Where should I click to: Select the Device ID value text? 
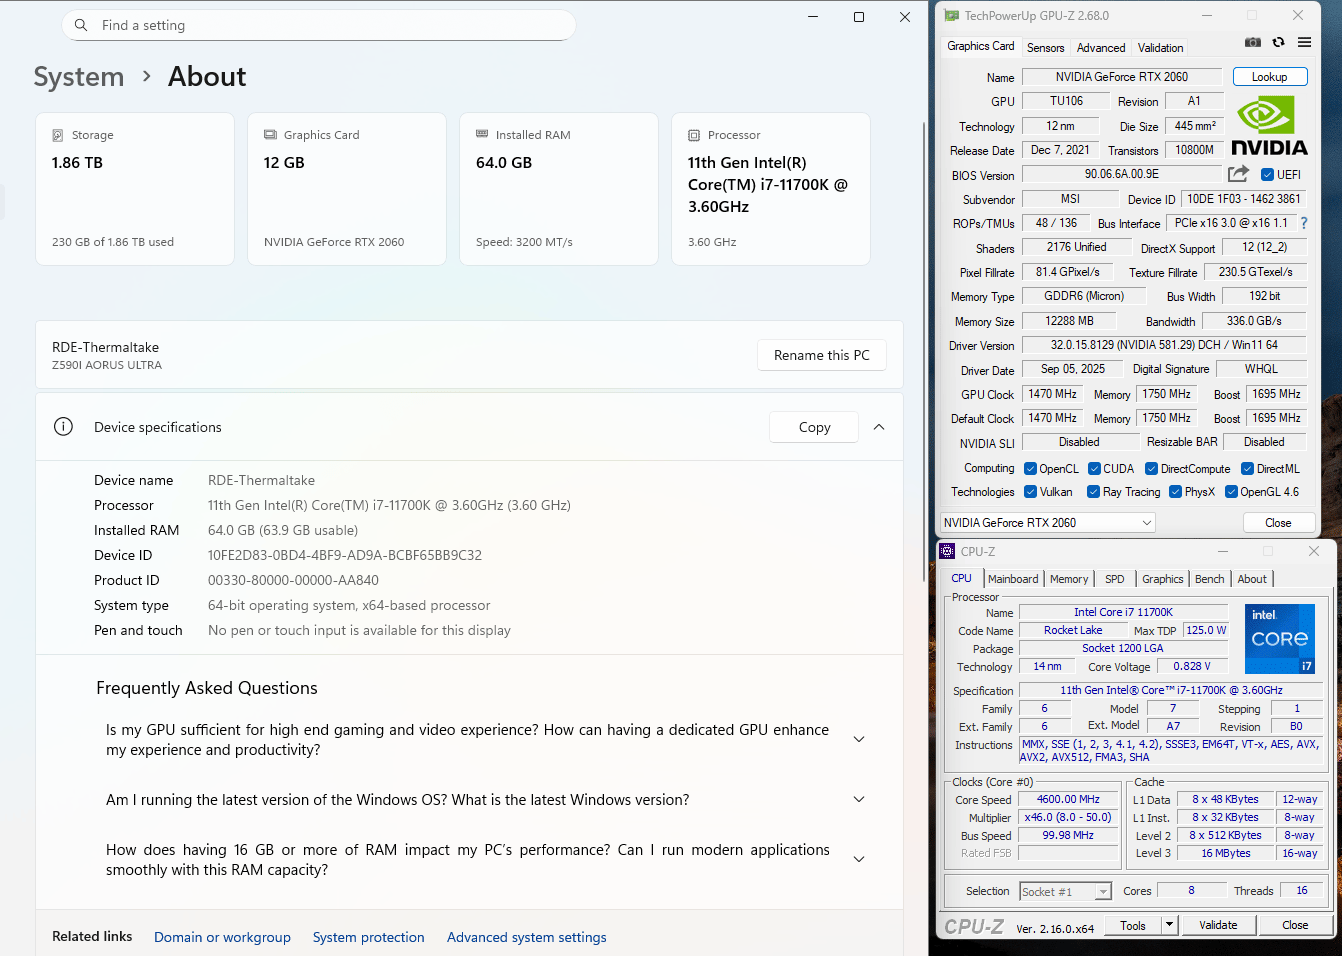[x=345, y=555]
